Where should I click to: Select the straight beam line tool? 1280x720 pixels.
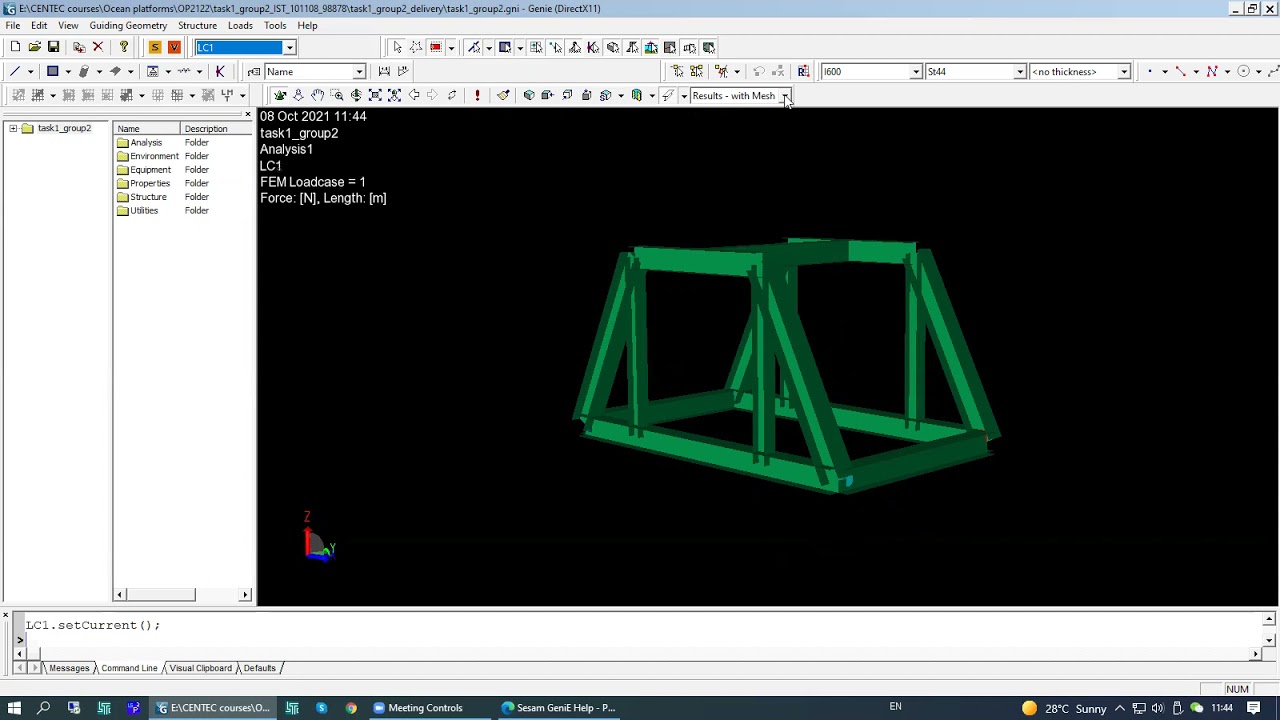tap(14, 71)
